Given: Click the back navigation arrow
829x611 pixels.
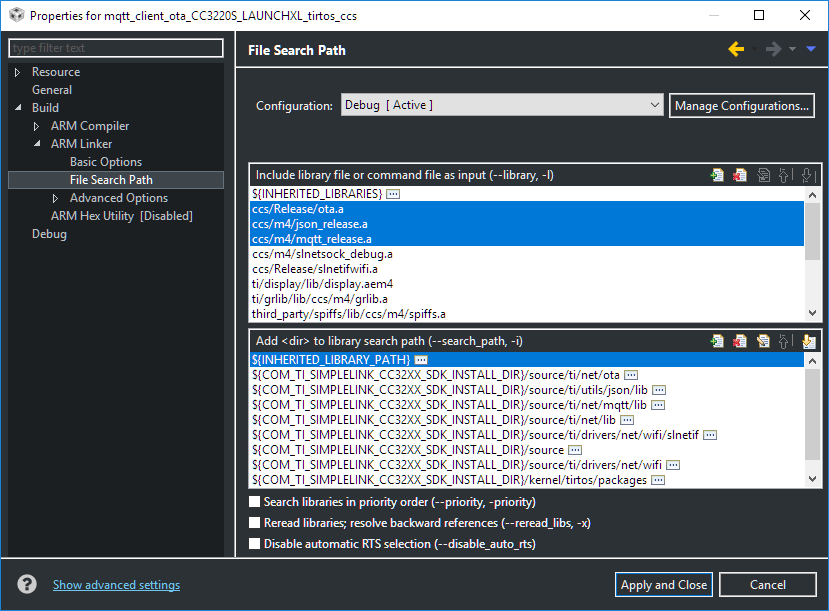Looking at the screenshot, I should click(737, 47).
